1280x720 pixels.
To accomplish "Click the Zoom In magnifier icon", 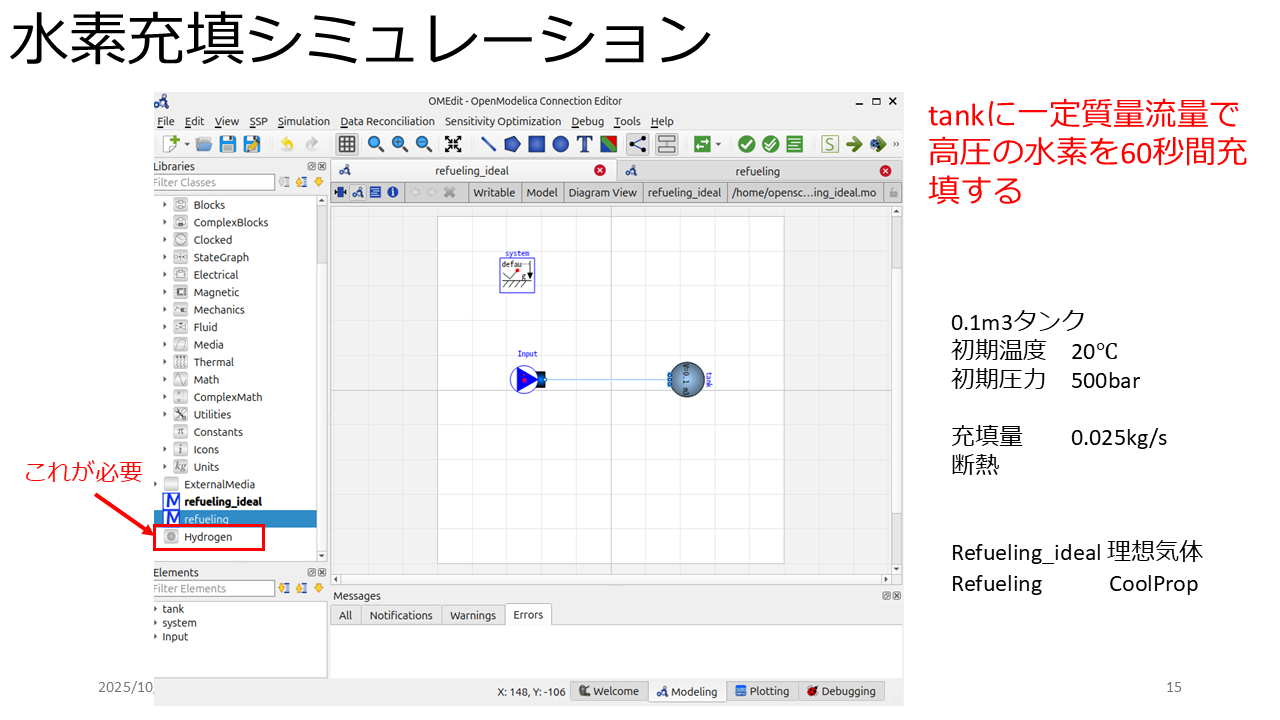I will point(399,144).
